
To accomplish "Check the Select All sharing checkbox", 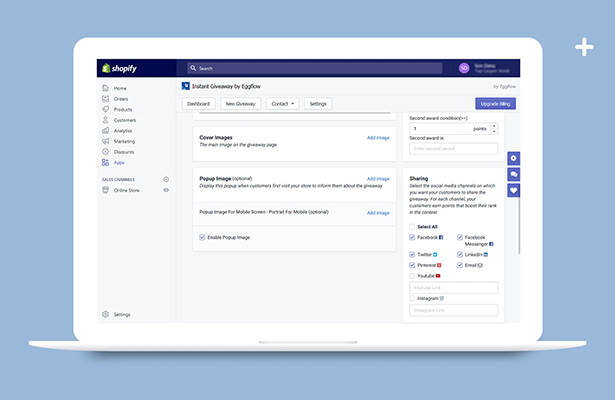I will (x=412, y=227).
